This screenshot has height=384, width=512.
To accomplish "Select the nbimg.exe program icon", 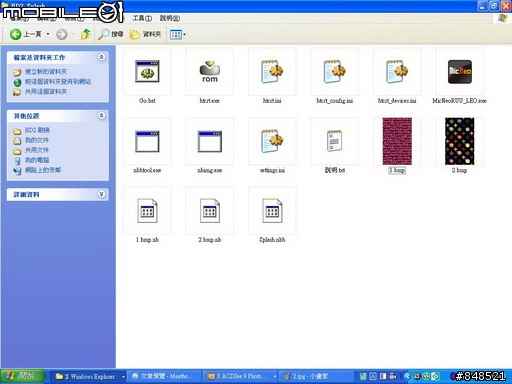I will (209, 141).
